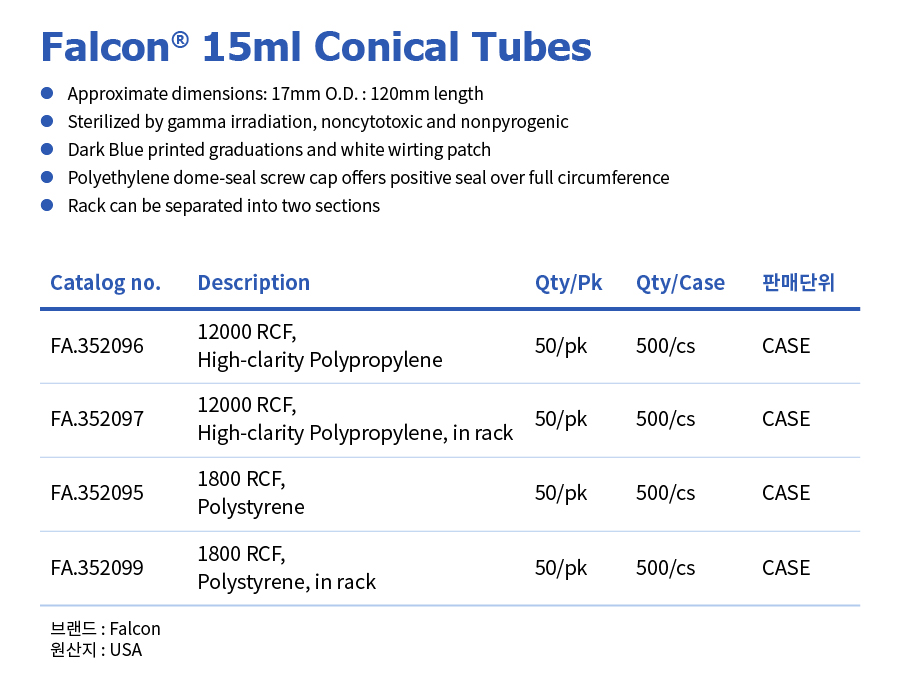Select catalog number FA.352097
Image resolution: width=900 pixels, height=685 pixels.
pos(97,419)
